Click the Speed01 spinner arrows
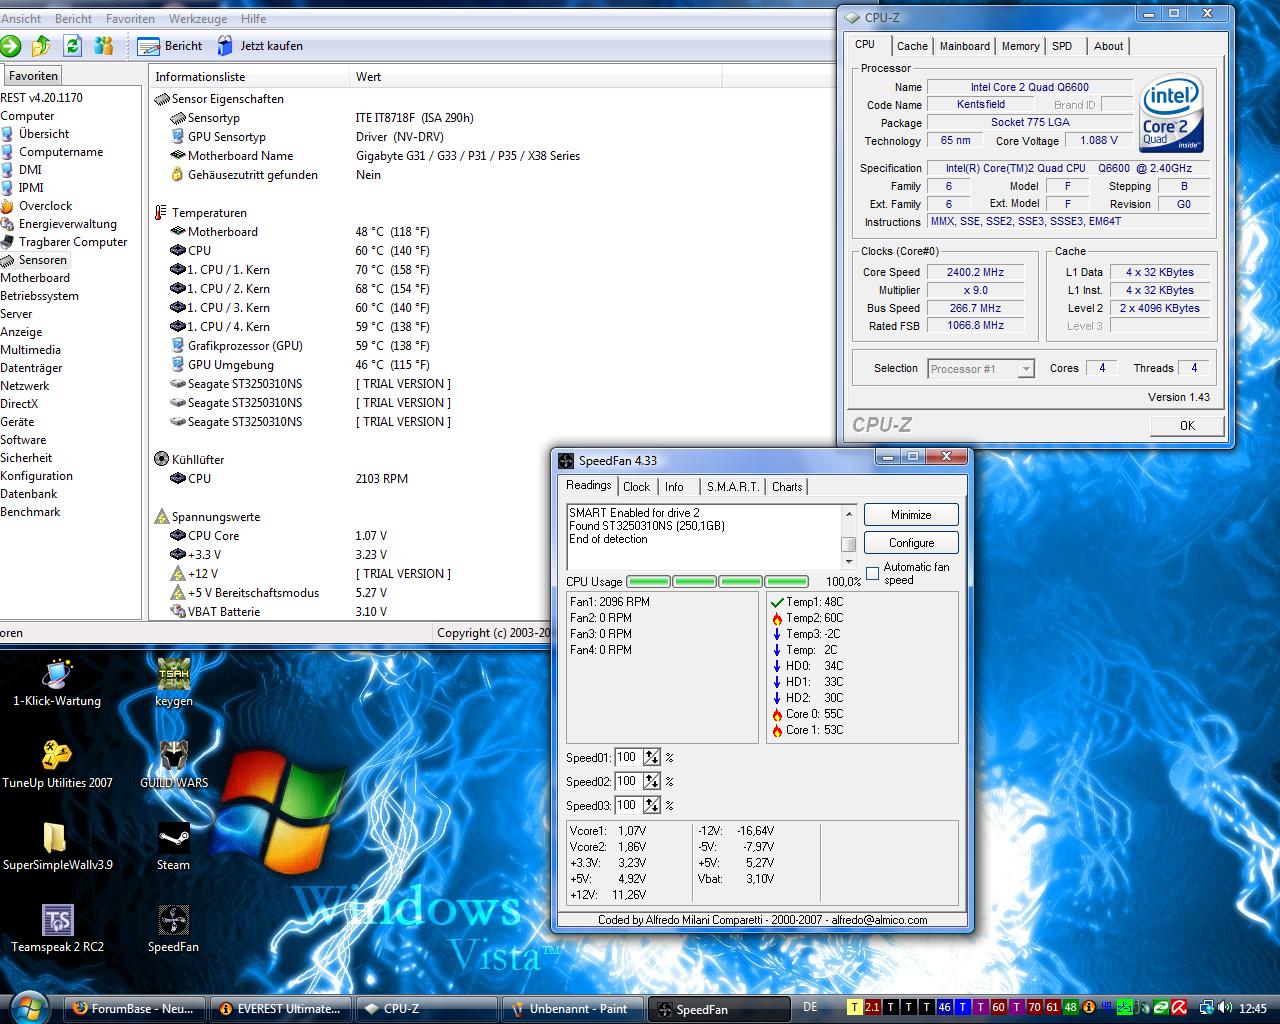Viewport: 1280px width, 1024px height. click(652, 757)
